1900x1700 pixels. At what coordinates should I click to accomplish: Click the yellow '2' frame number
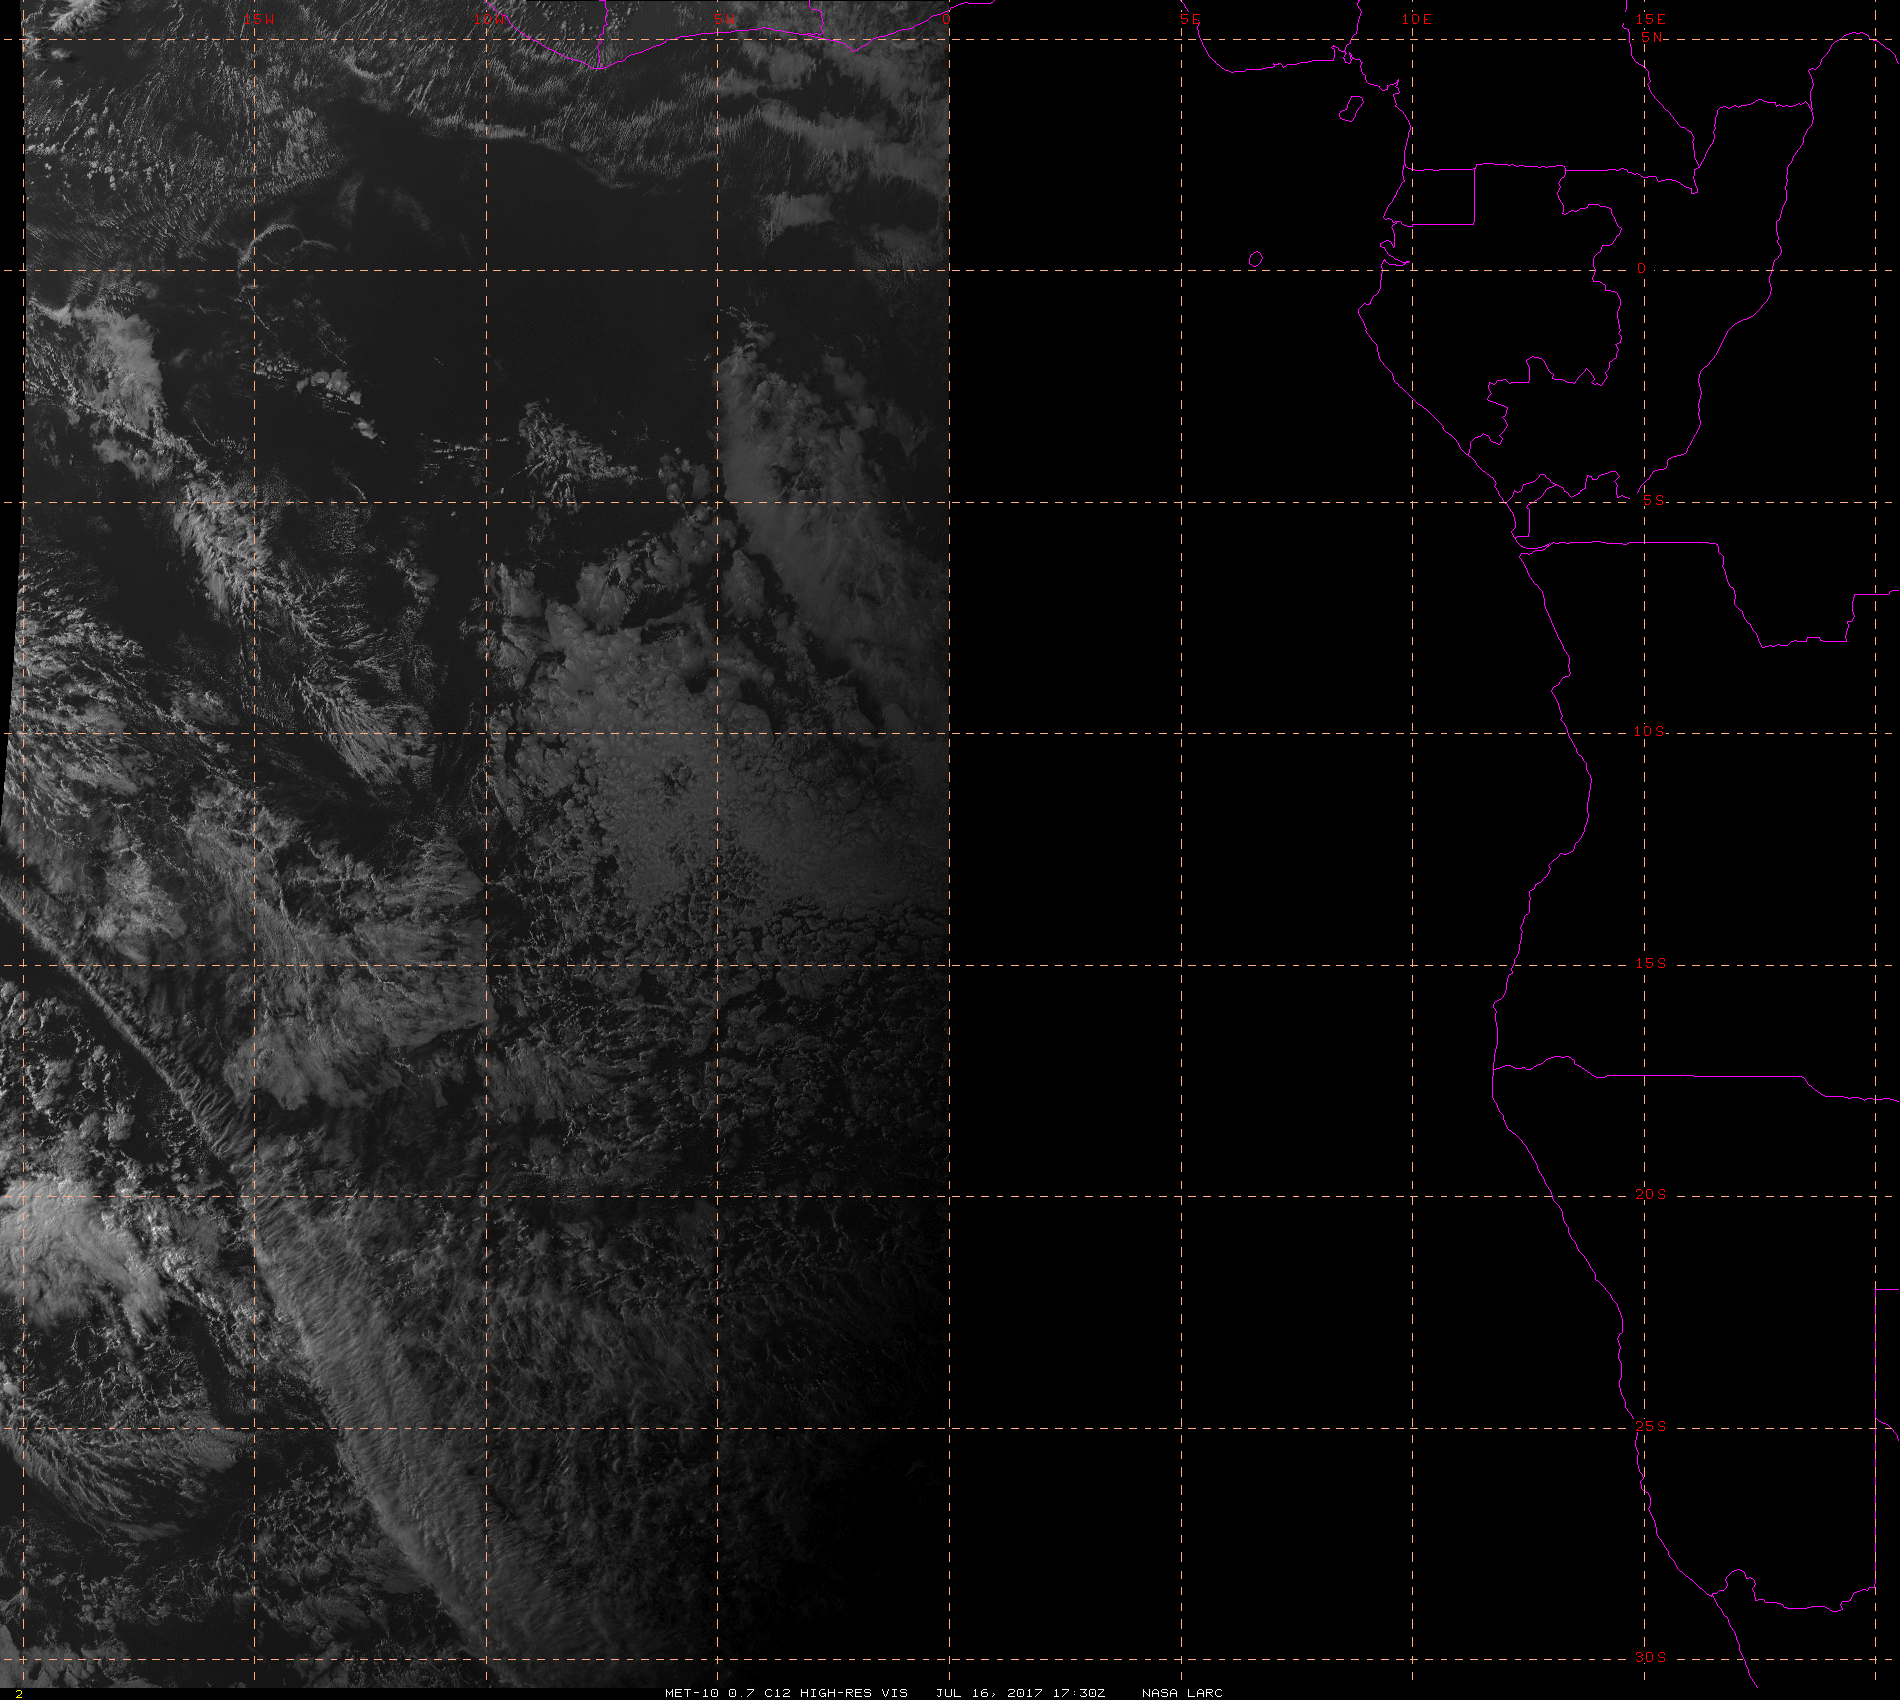point(19,1693)
